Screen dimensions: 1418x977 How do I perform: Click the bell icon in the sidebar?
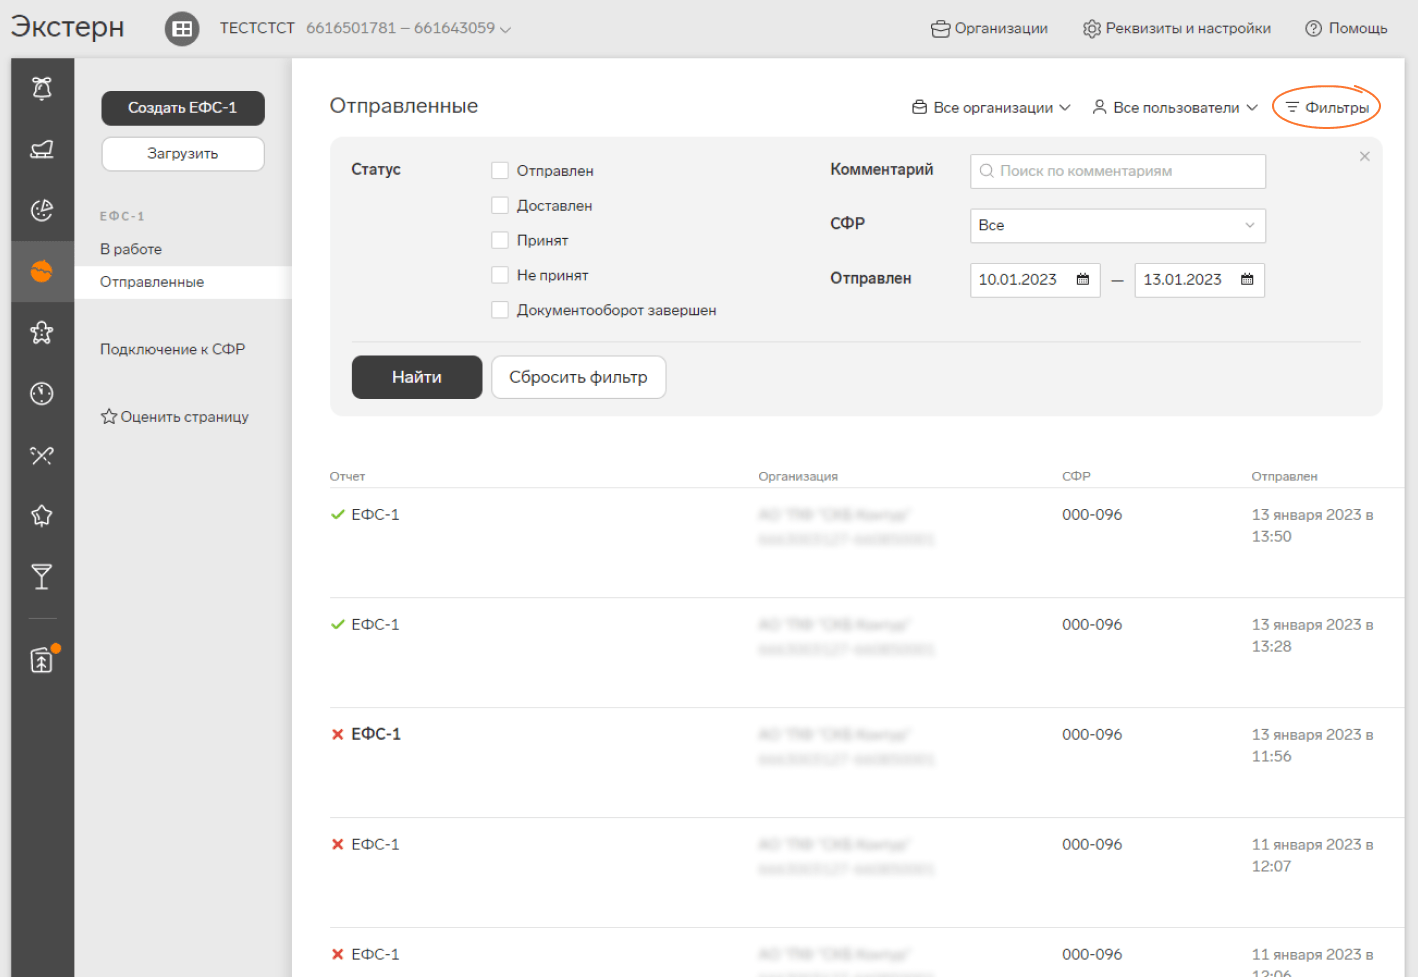click(x=42, y=88)
